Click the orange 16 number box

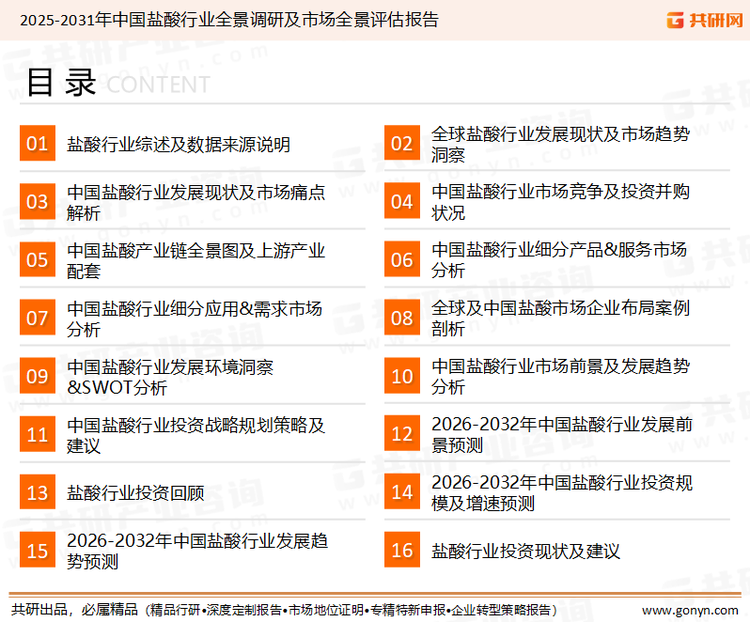point(402,550)
